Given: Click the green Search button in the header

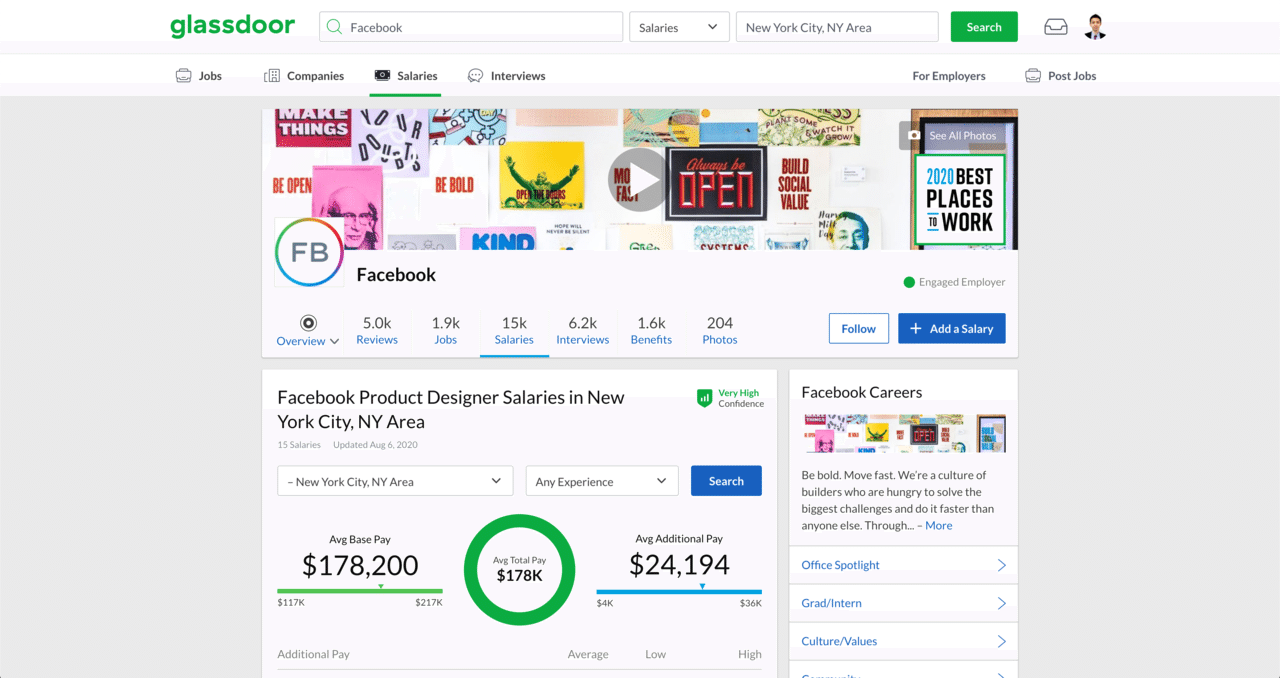Looking at the screenshot, I should coord(984,27).
